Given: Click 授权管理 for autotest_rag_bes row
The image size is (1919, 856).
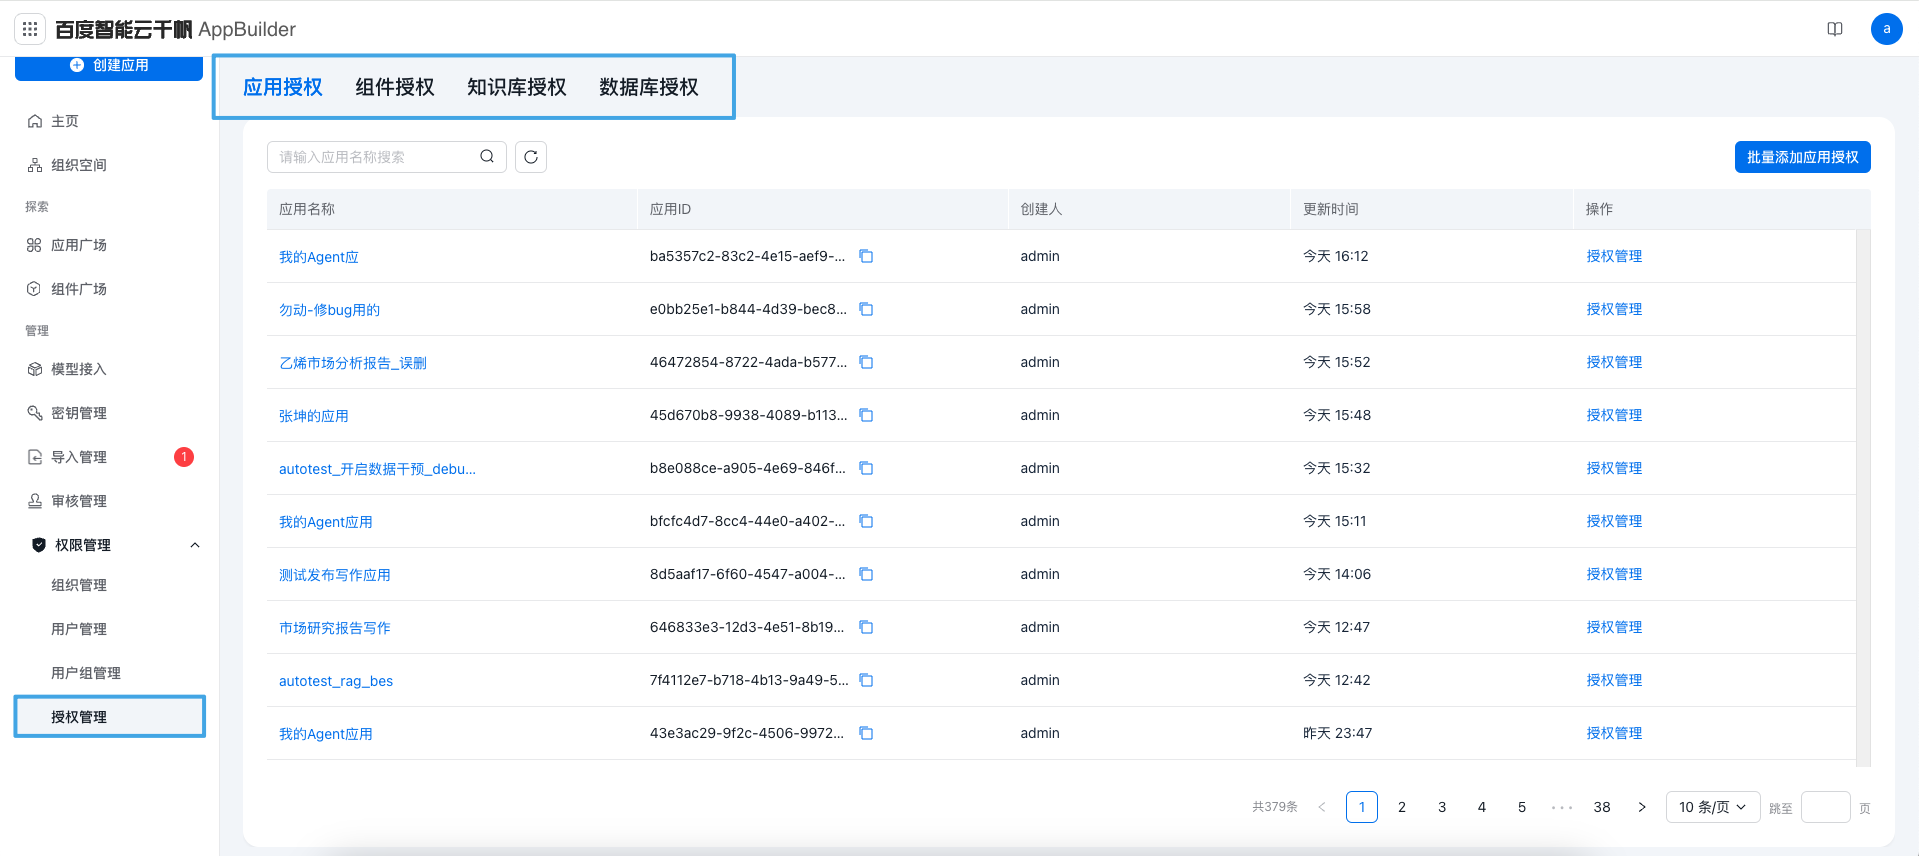Looking at the screenshot, I should click(x=1614, y=680).
